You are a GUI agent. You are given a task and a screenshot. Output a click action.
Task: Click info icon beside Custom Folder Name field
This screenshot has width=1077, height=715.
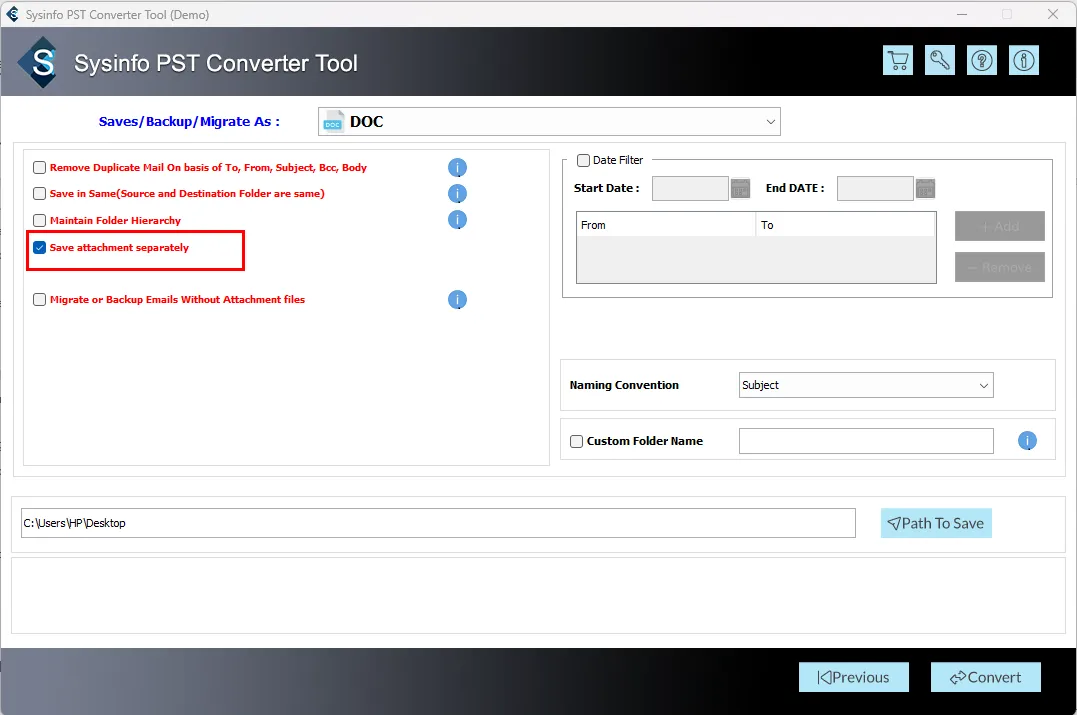pyautogui.click(x=1027, y=441)
